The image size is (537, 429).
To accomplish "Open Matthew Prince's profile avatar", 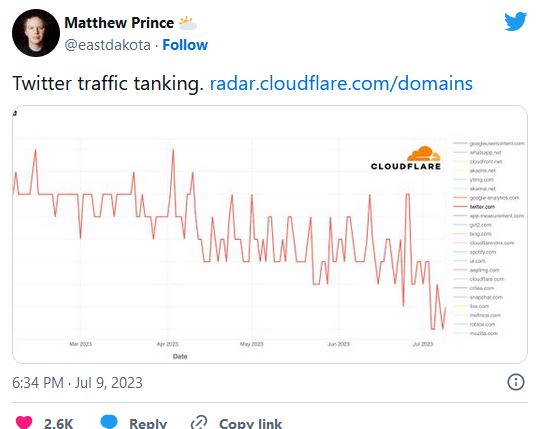I will (x=36, y=33).
